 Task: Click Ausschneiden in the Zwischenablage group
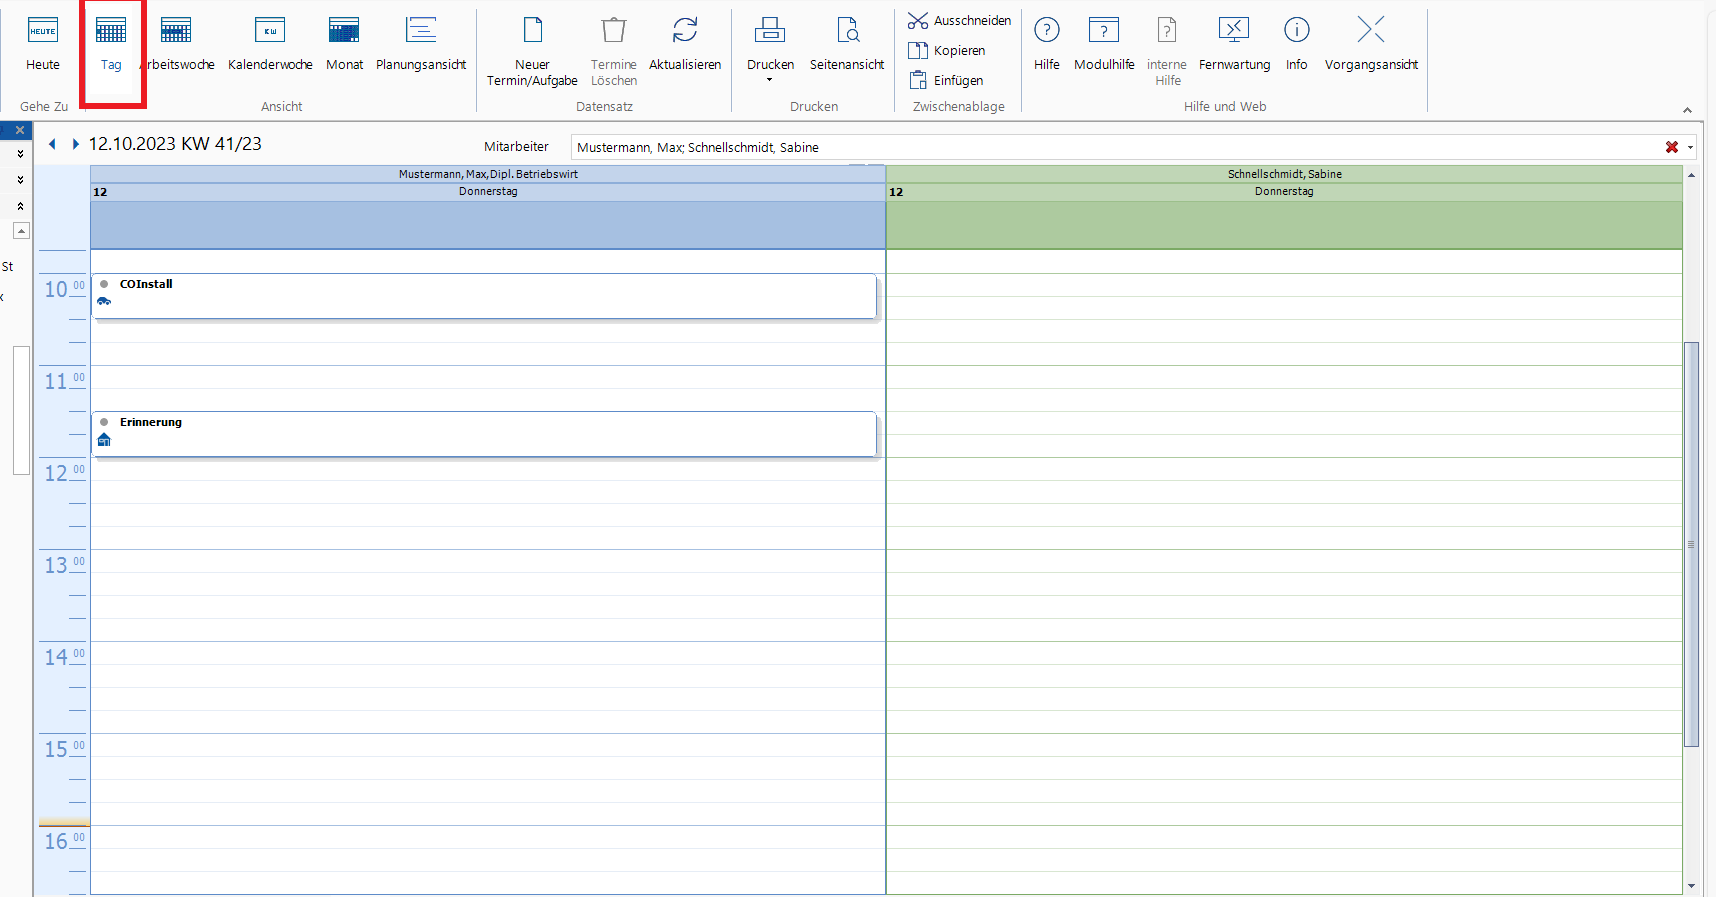tap(959, 20)
